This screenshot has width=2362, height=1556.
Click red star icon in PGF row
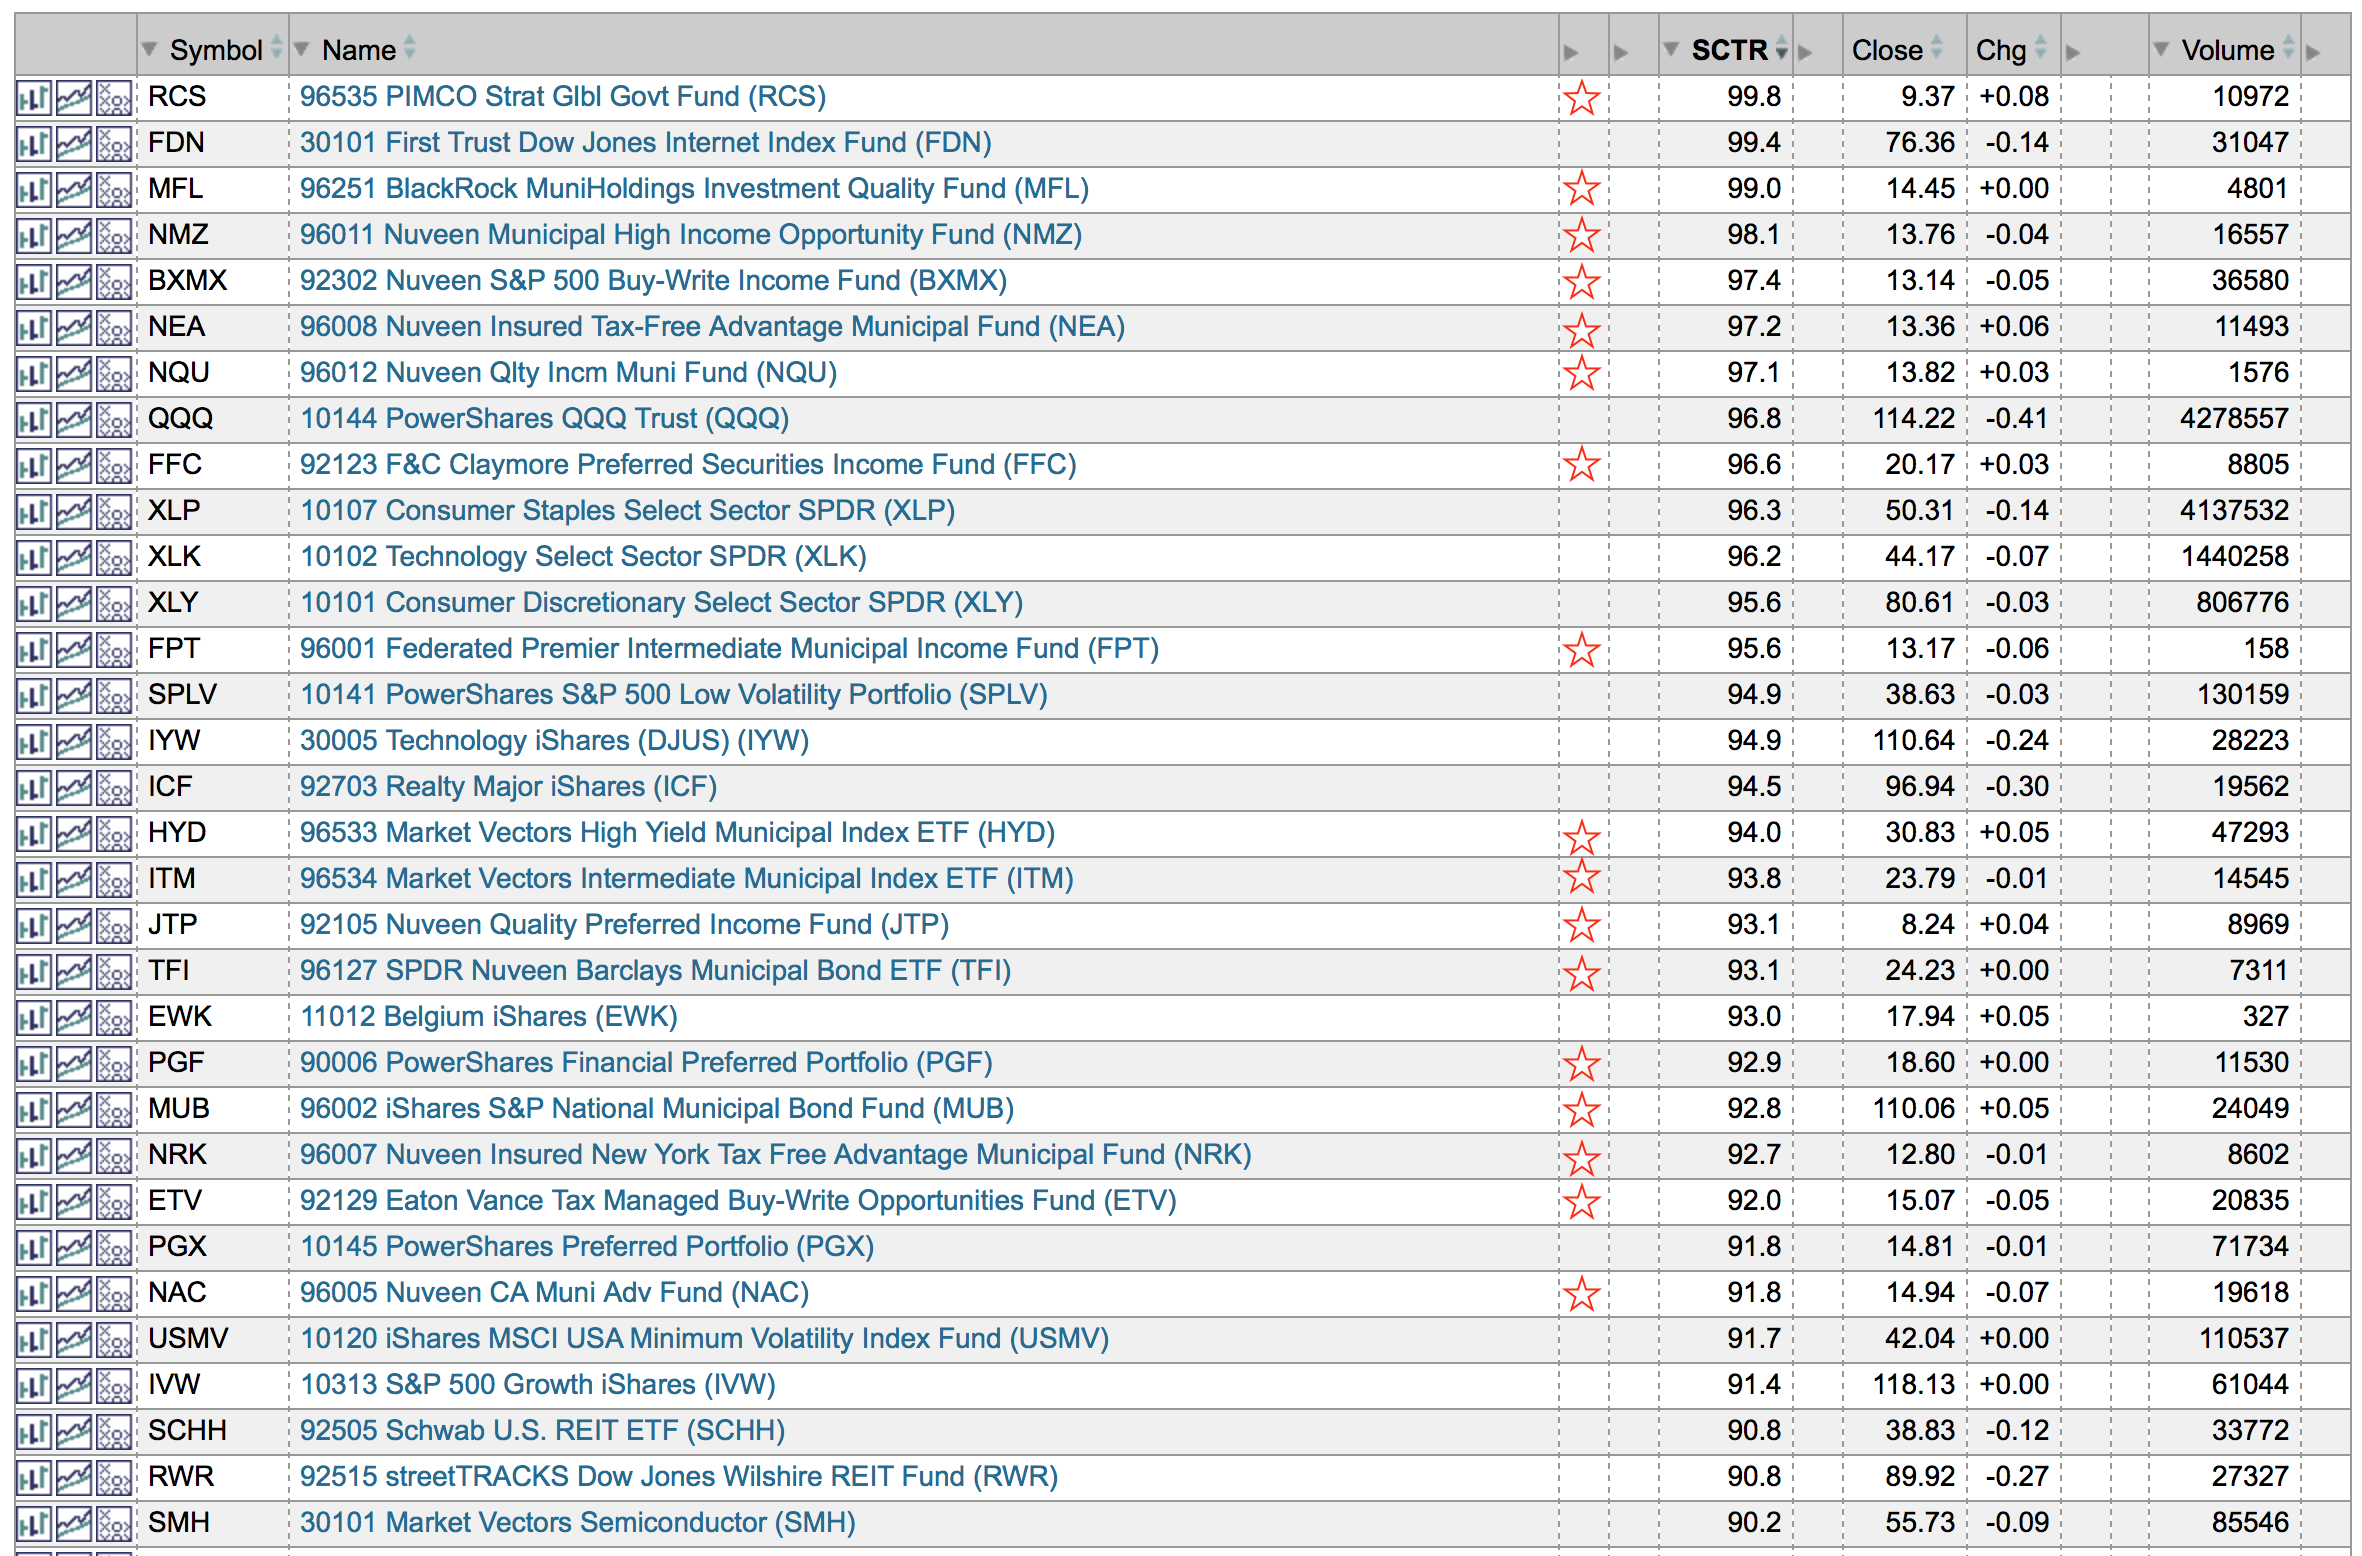(x=1581, y=1064)
